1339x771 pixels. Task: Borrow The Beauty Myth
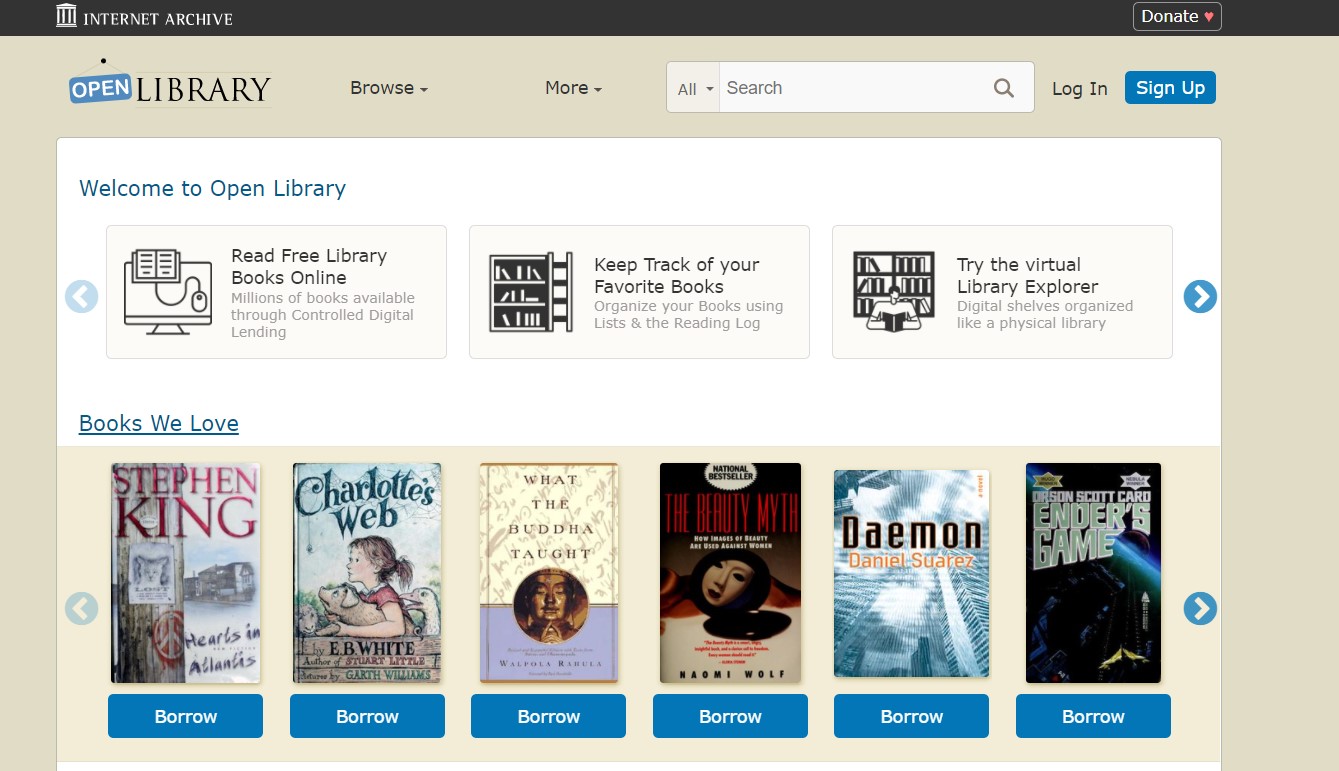pyautogui.click(x=730, y=716)
